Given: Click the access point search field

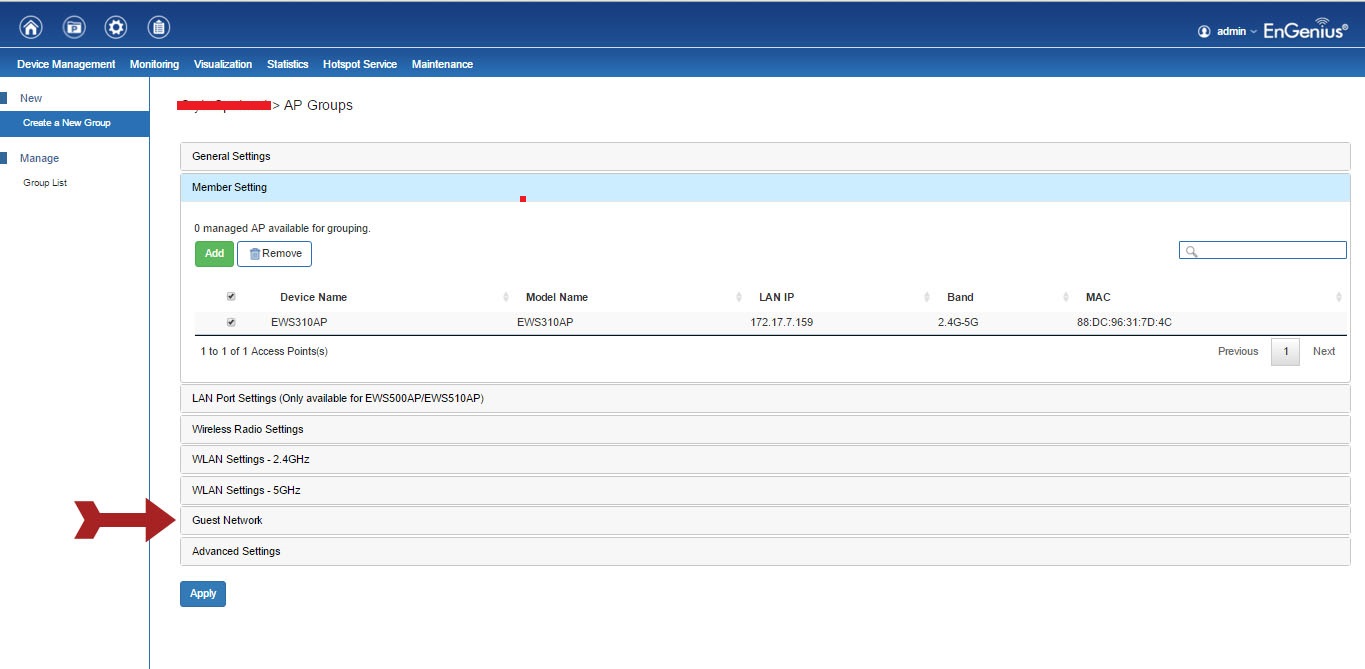Looking at the screenshot, I should click(1270, 250).
